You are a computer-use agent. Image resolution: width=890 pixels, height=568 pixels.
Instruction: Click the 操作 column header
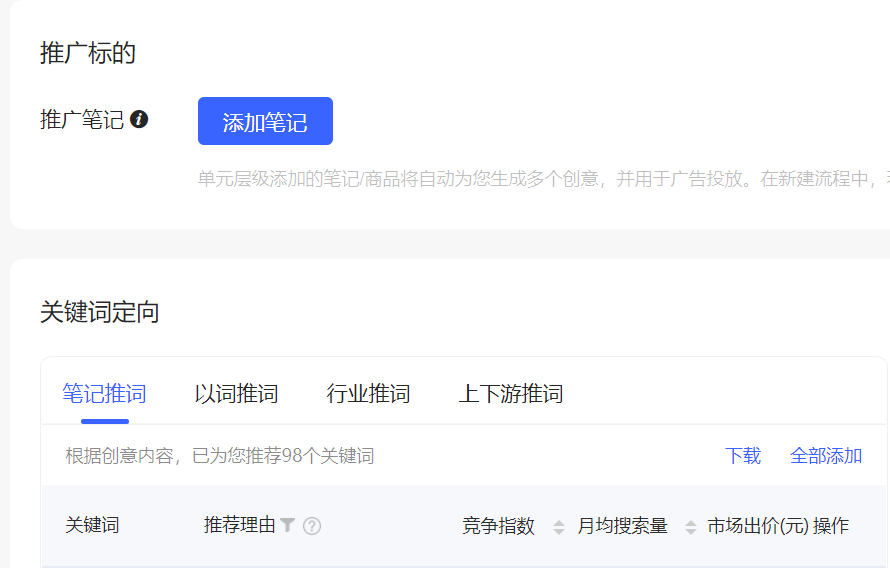(831, 526)
